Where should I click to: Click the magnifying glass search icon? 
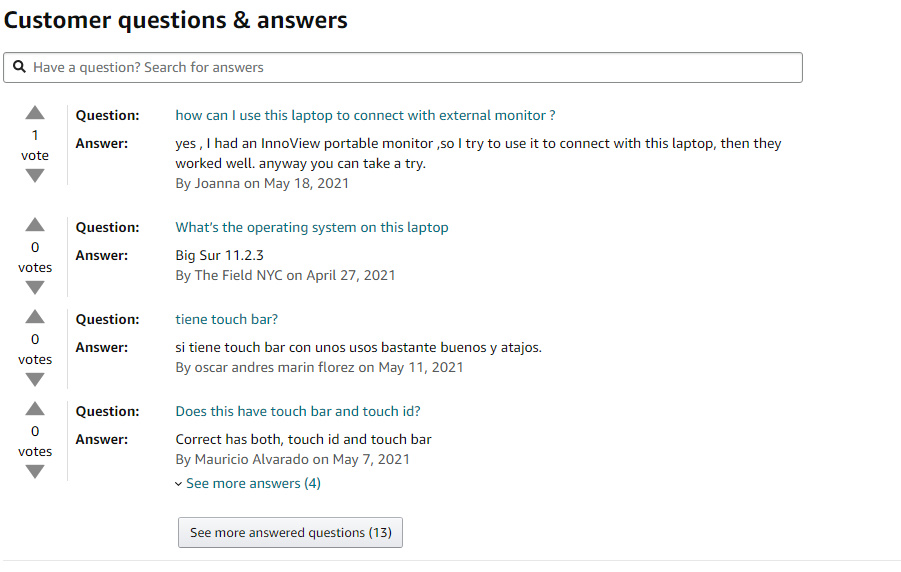(20, 67)
